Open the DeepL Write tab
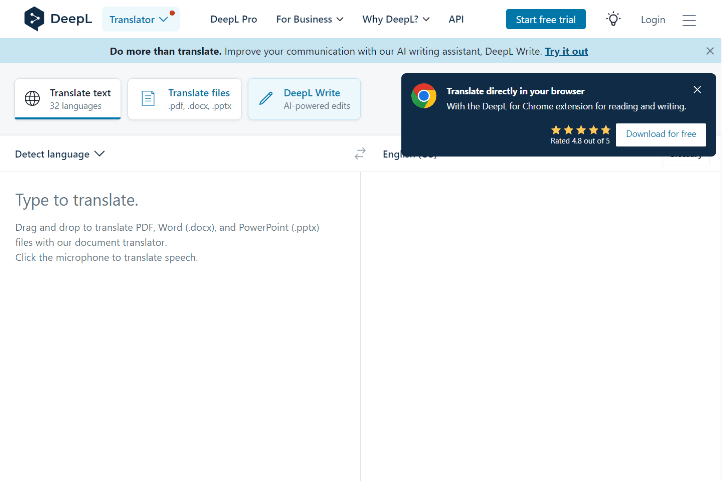Image resolution: width=722 pixels, height=481 pixels. pyautogui.click(x=304, y=99)
